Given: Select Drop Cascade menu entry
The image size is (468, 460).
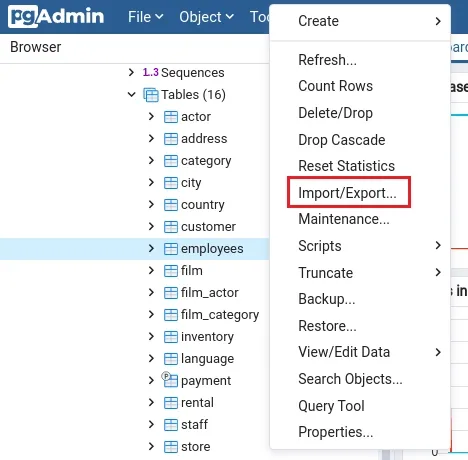Looking at the screenshot, I should click(360, 140).
